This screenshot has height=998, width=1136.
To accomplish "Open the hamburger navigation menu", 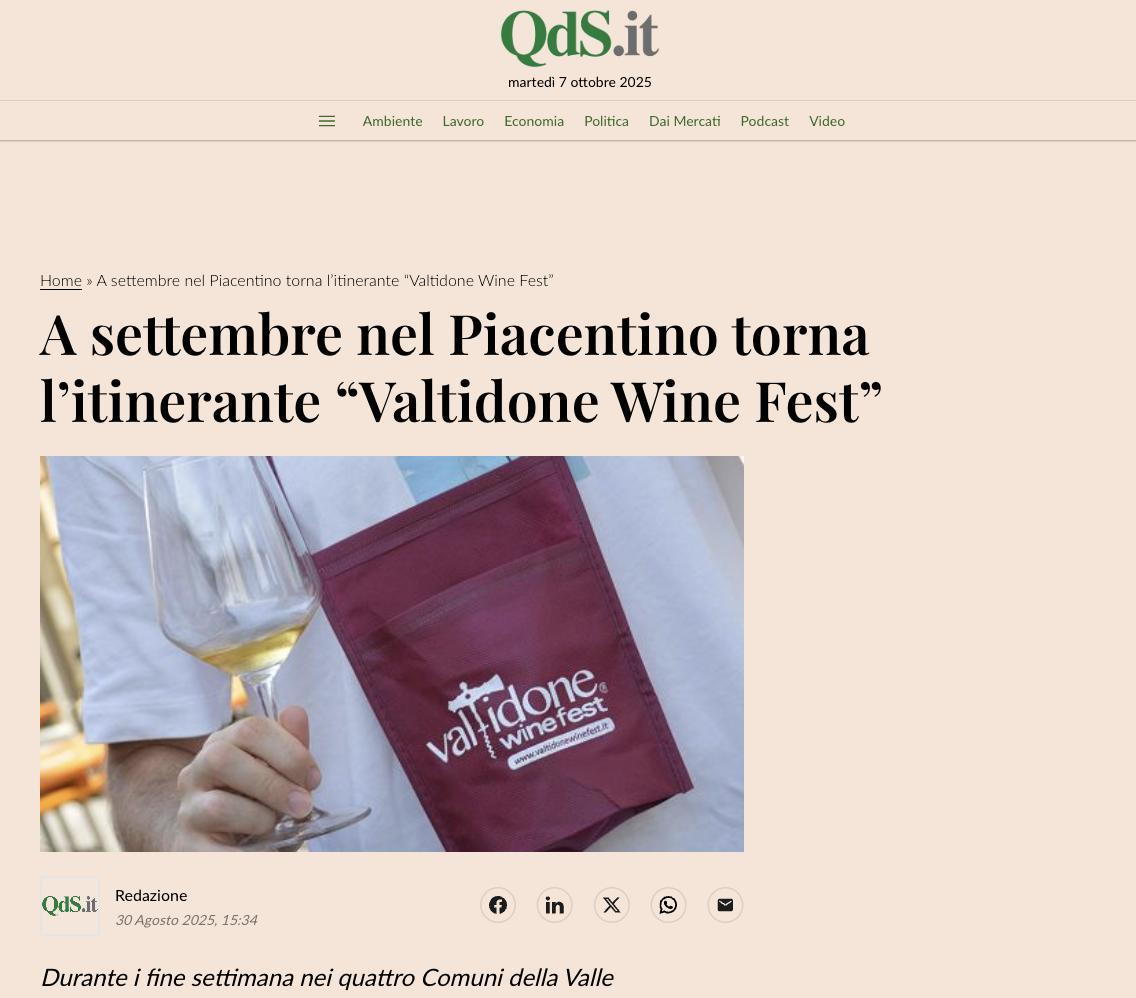I will (x=327, y=121).
